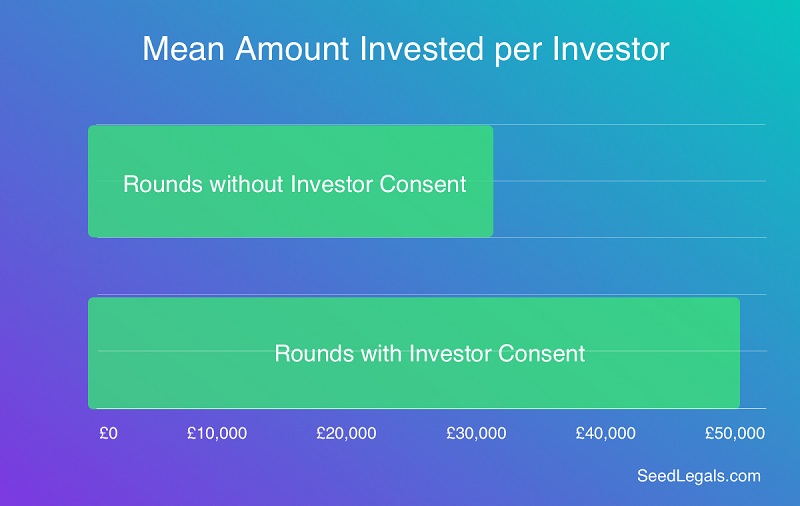Click the £10,000 axis label
Image resolution: width=800 pixels, height=506 pixels.
click(217, 434)
